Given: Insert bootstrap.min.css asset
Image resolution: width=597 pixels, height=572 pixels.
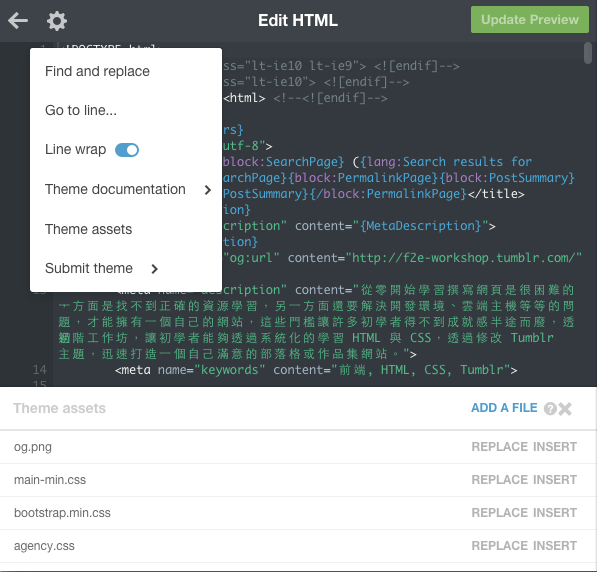Looking at the screenshot, I should coord(555,513).
